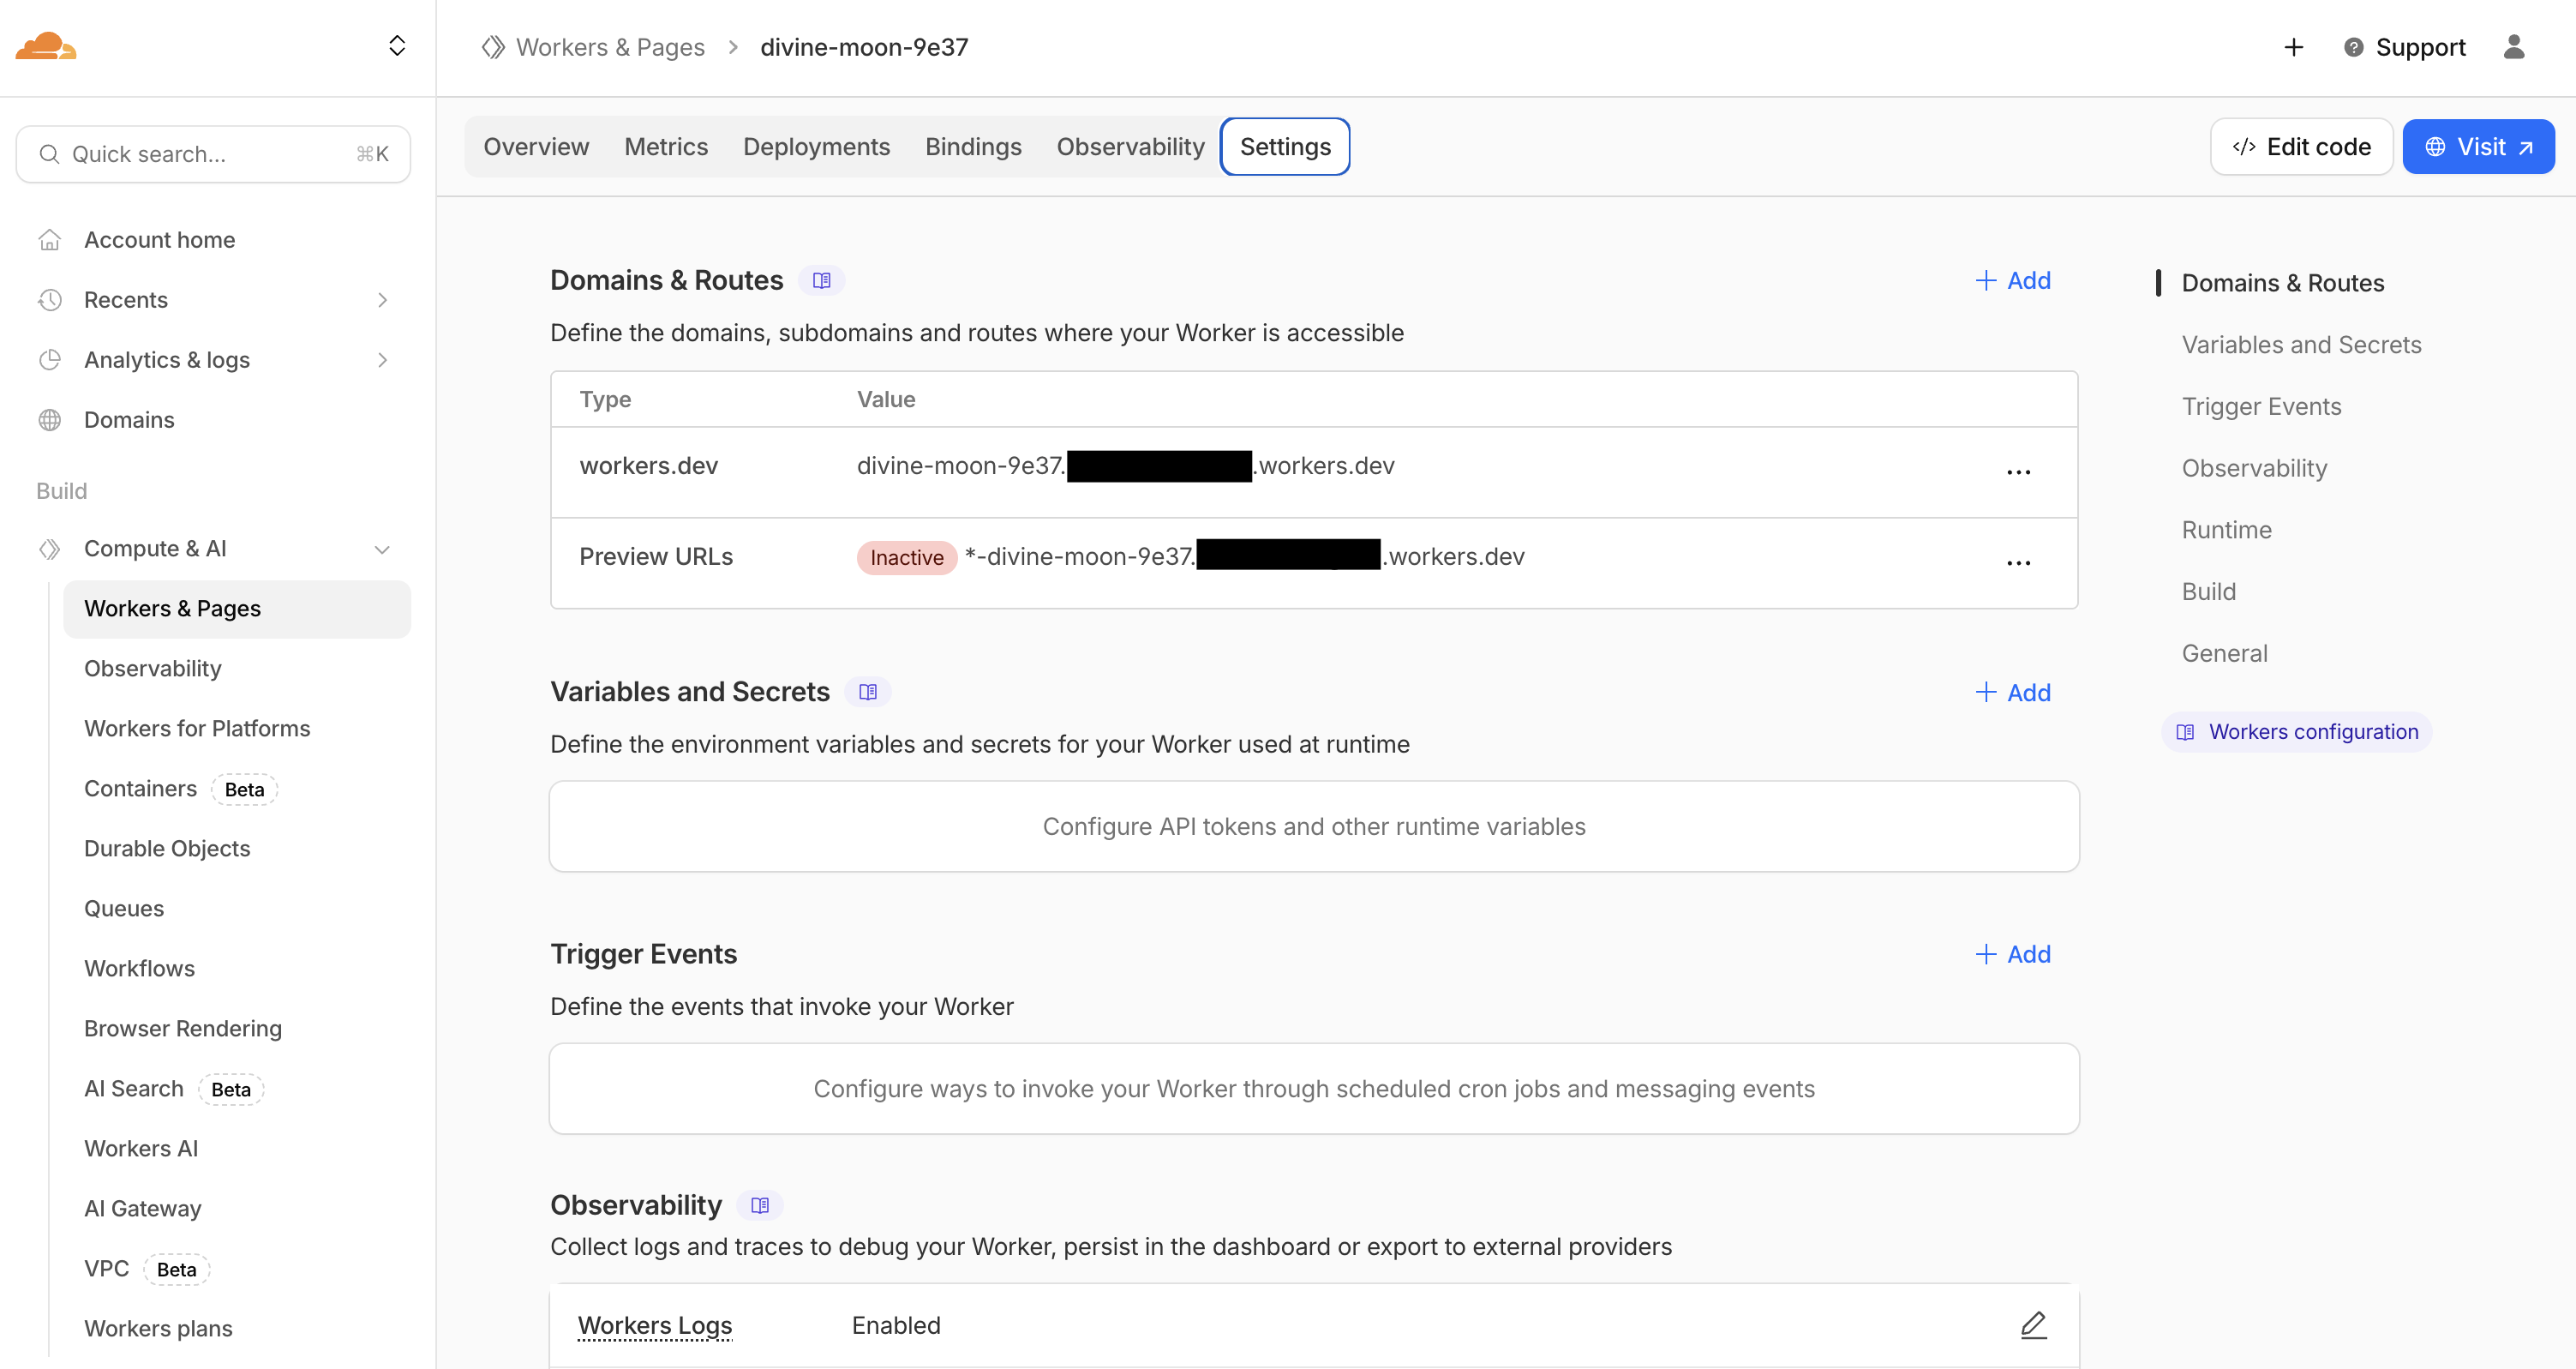
Task: Open documentation icon beside Domains & Routes heading
Action: (x=822, y=280)
